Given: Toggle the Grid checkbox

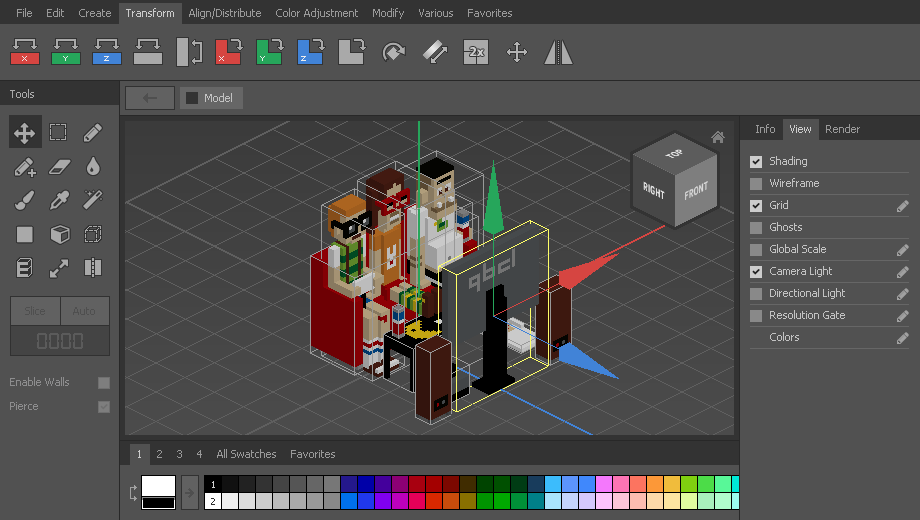Looking at the screenshot, I should [x=756, y=205].
